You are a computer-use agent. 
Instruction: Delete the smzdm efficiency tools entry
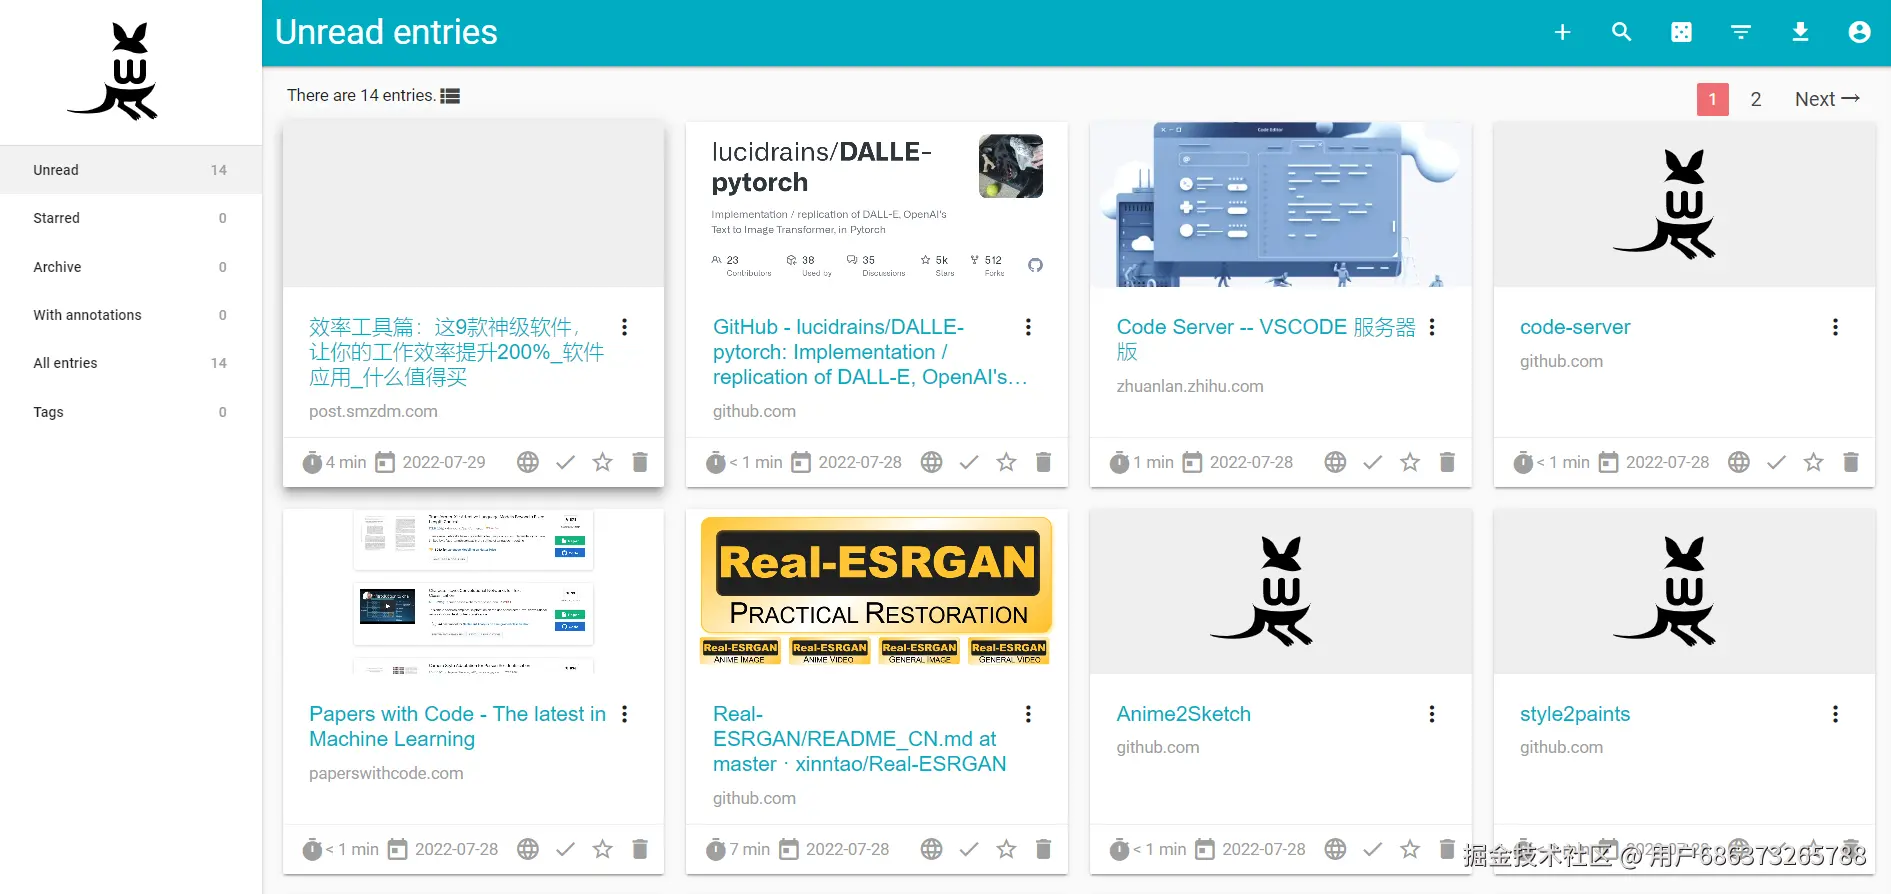coord(640,462)
